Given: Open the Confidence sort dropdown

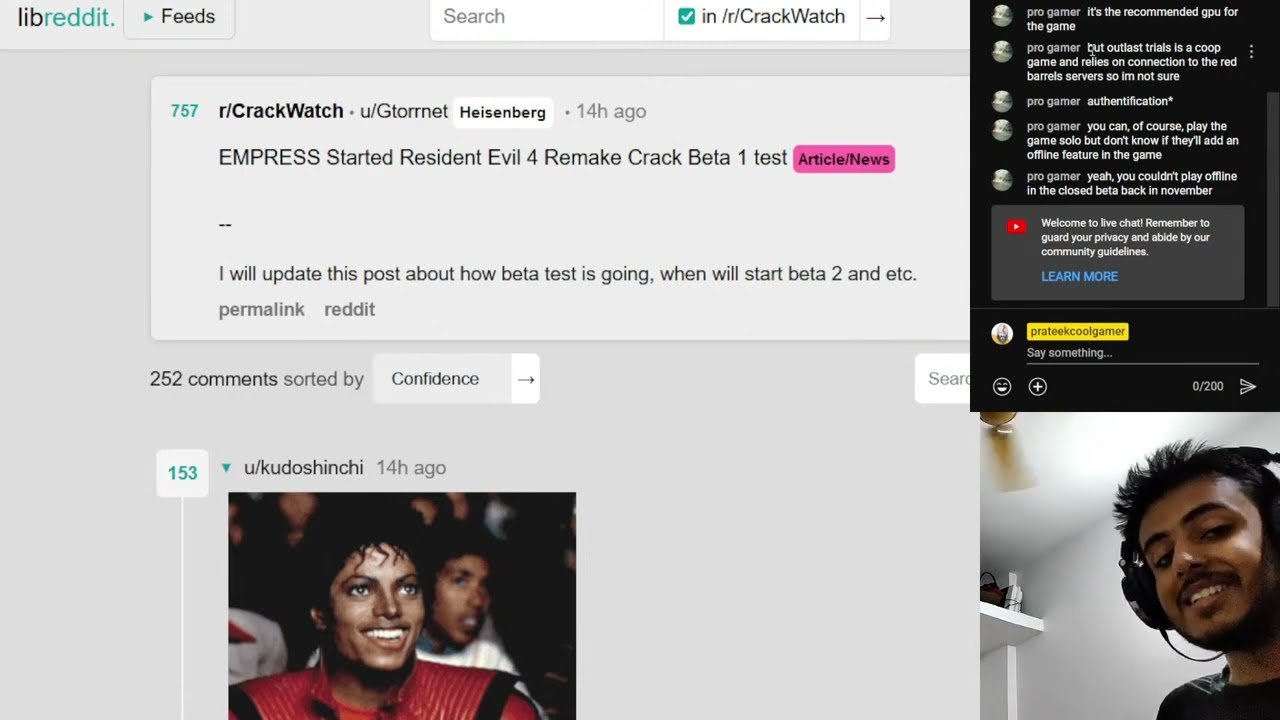Looking at the screenshot, I should (442, 379).
